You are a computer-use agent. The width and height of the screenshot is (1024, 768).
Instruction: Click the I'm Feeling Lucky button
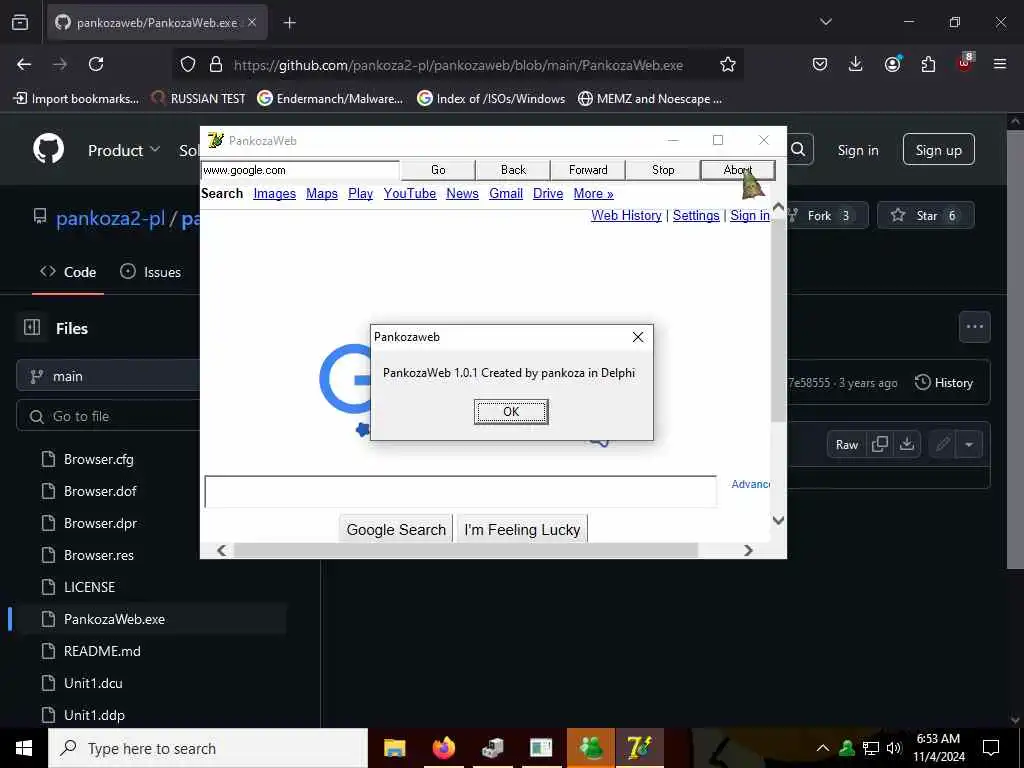522,529
